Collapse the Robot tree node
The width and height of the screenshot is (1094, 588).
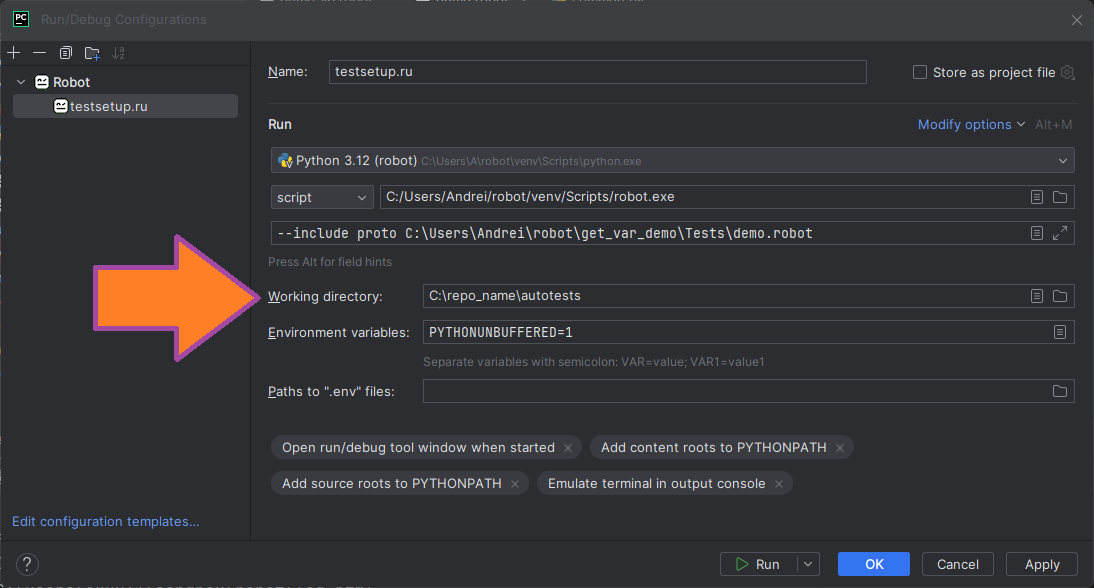point(21,82)
